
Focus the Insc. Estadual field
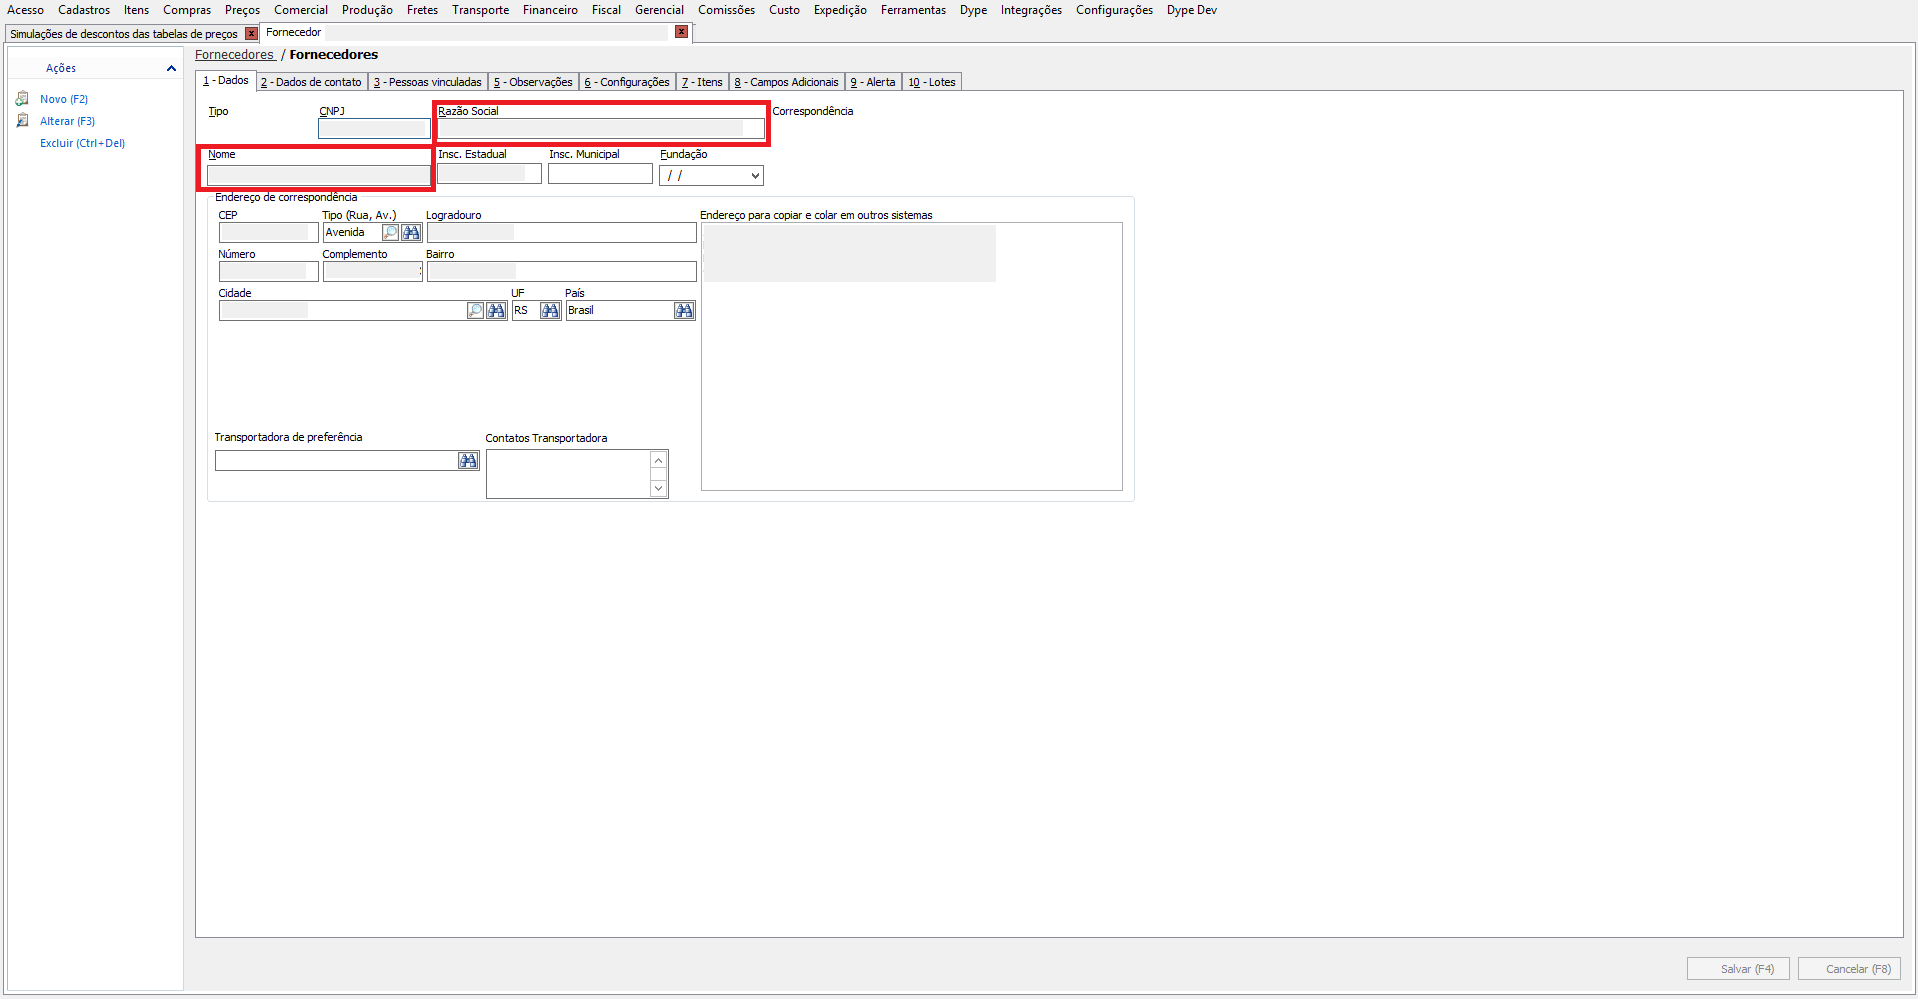point(489,174)
